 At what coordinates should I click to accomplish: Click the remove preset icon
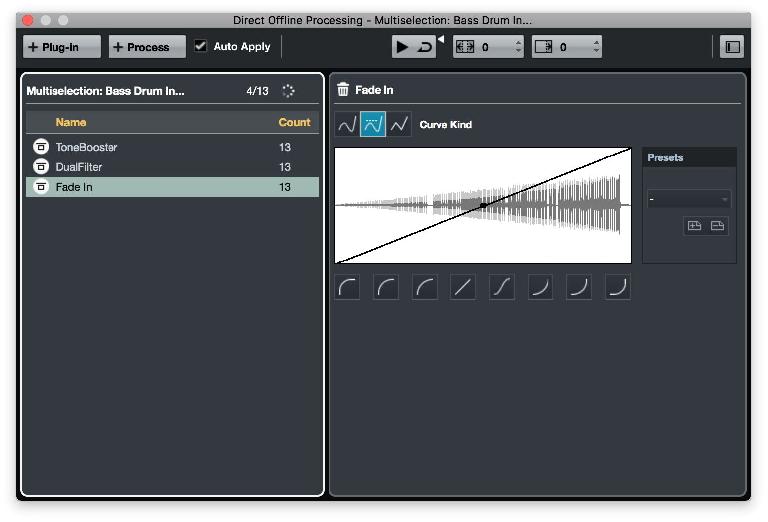pyautogui.click(x=718, y=226)
